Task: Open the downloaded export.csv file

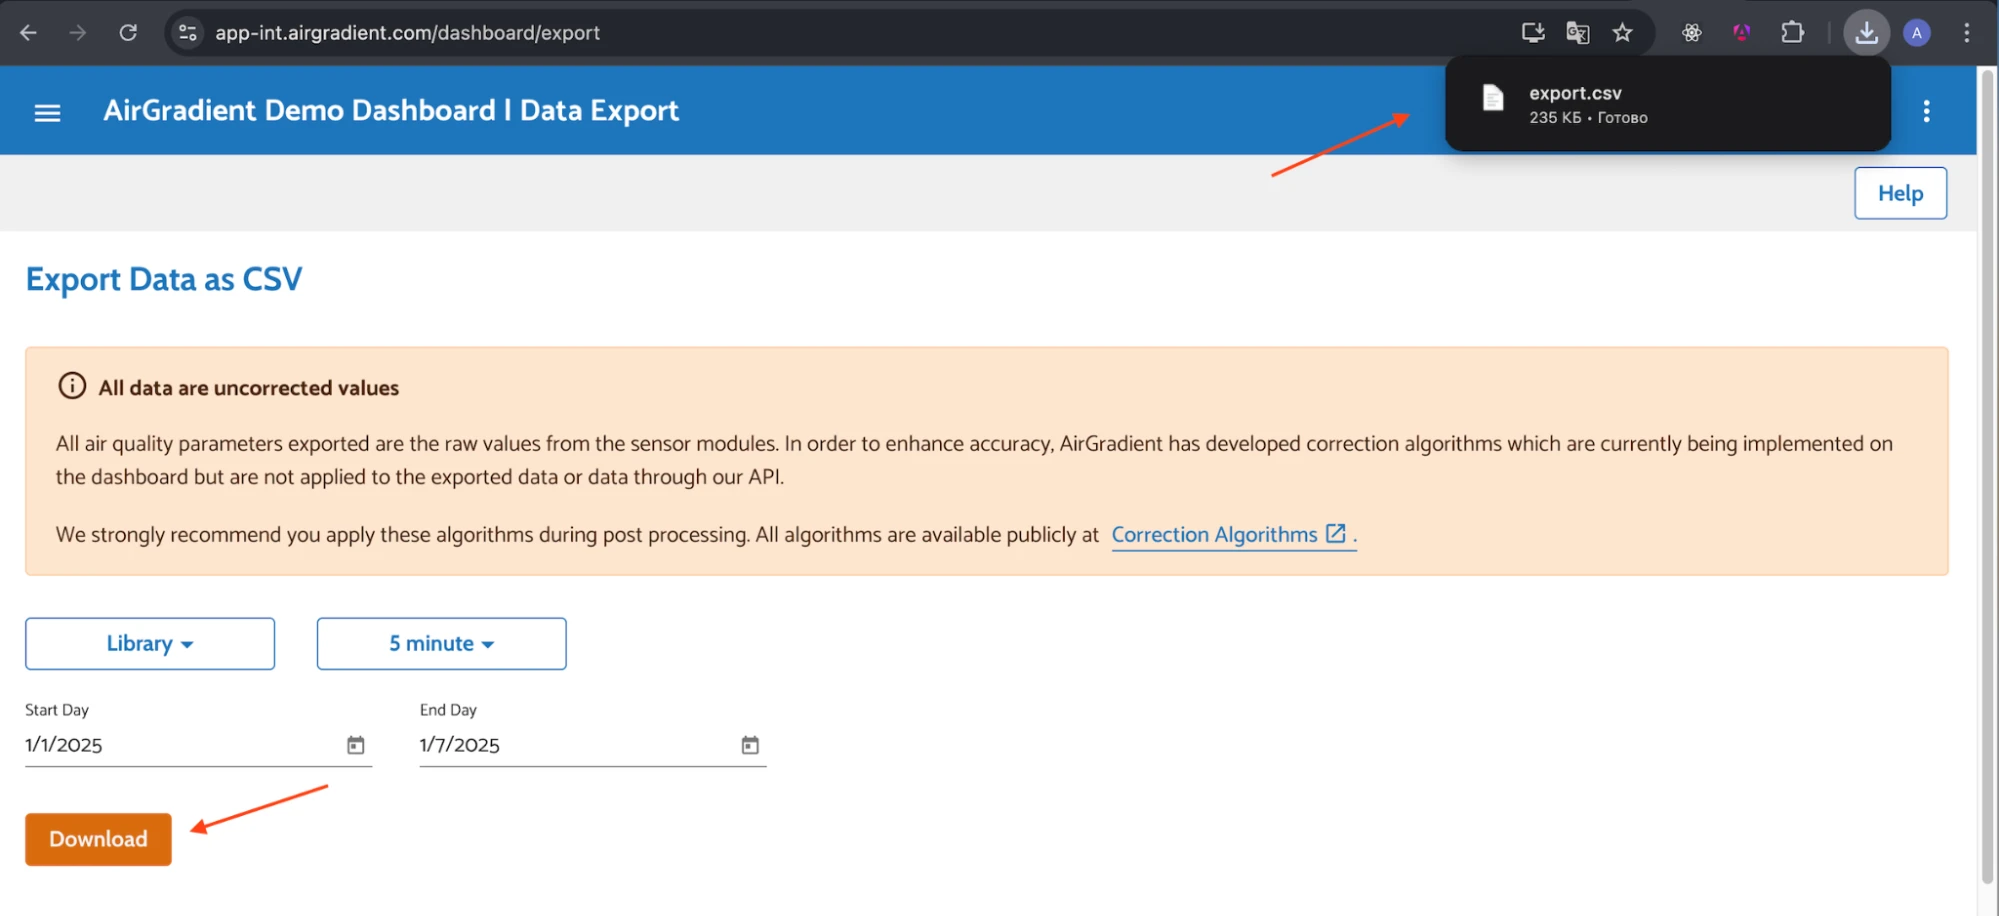Action: click(x=1668, y=104)
